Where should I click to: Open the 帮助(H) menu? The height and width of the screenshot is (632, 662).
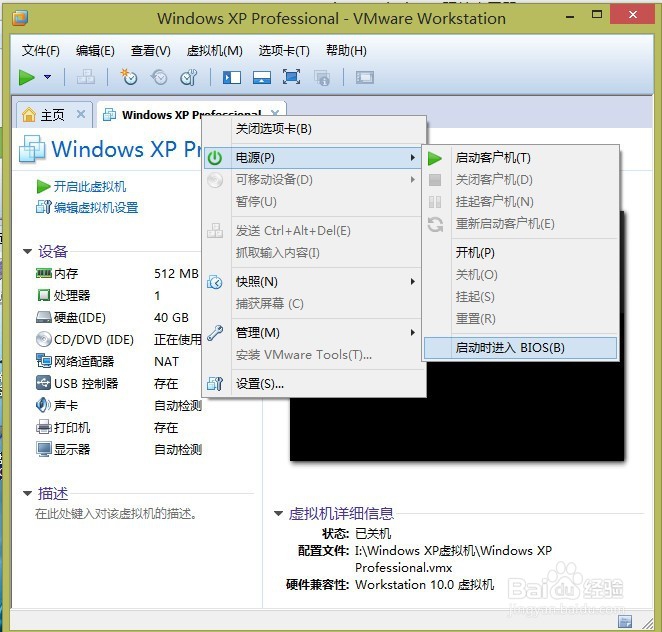[346, 51]
